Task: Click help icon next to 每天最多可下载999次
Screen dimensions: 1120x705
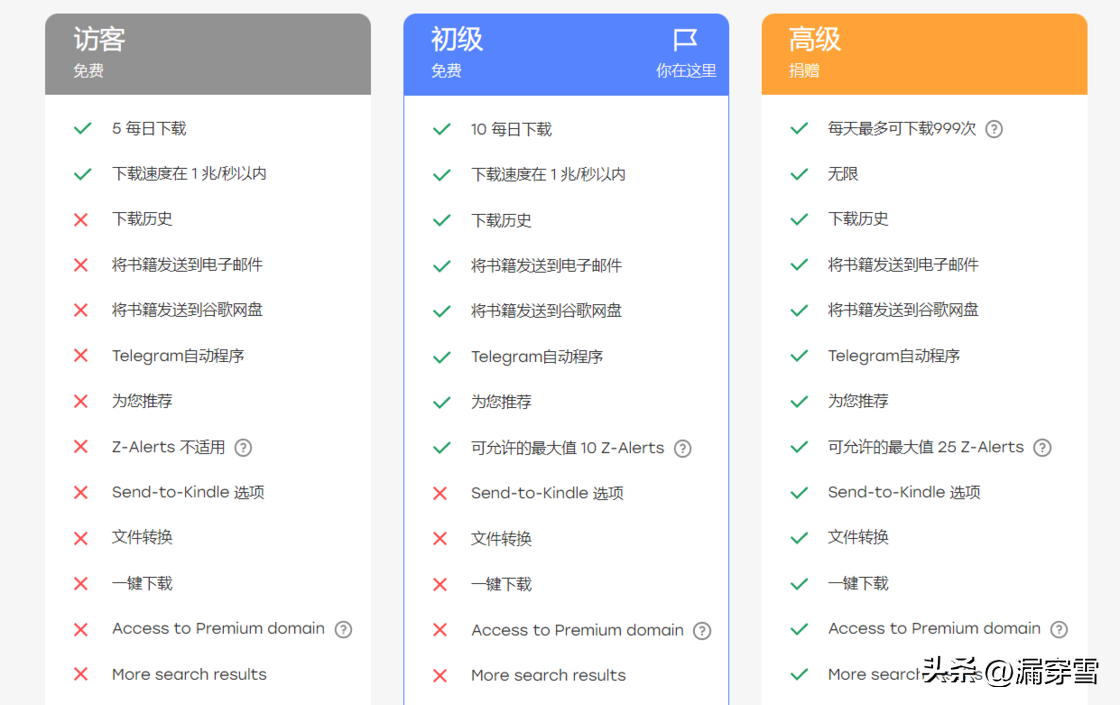Action: (x=994, y=129)
